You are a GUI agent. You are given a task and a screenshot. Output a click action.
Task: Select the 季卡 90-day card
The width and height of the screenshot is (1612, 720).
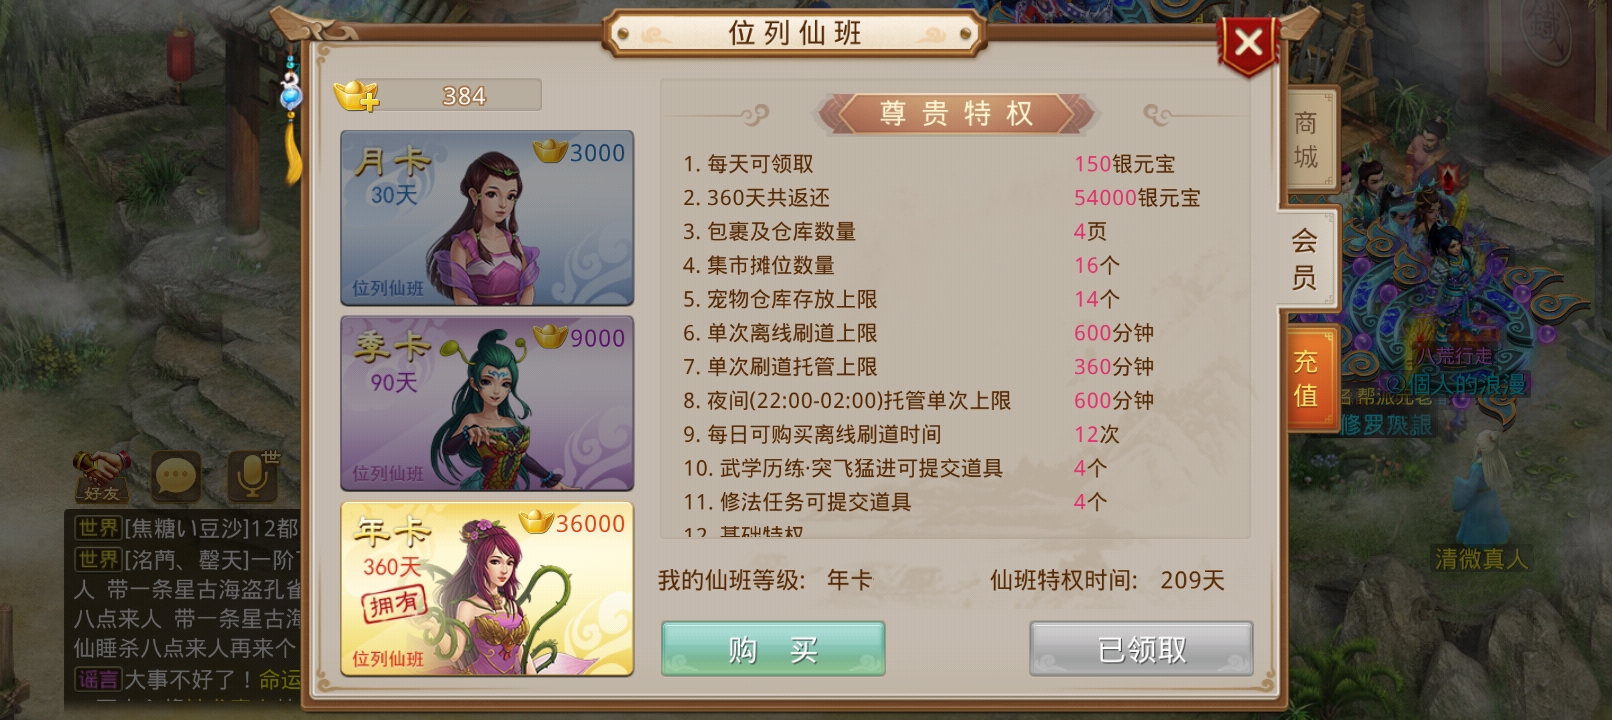487,403
